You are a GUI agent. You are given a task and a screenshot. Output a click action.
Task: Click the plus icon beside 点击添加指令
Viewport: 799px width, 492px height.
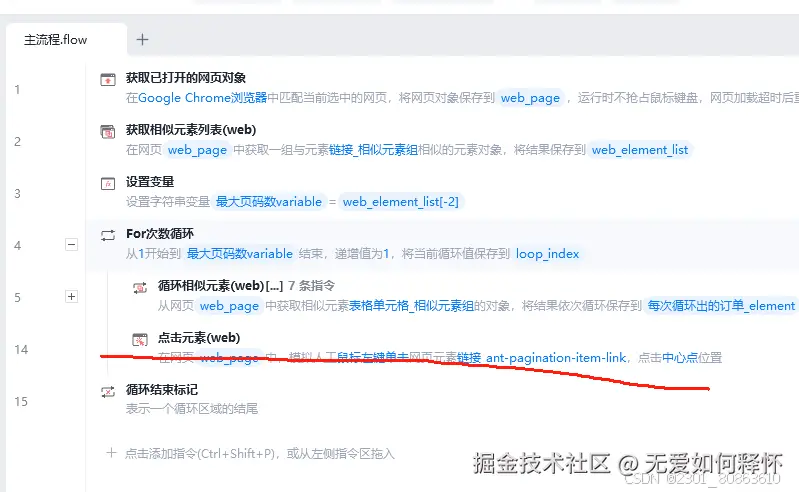click(111, 452)
